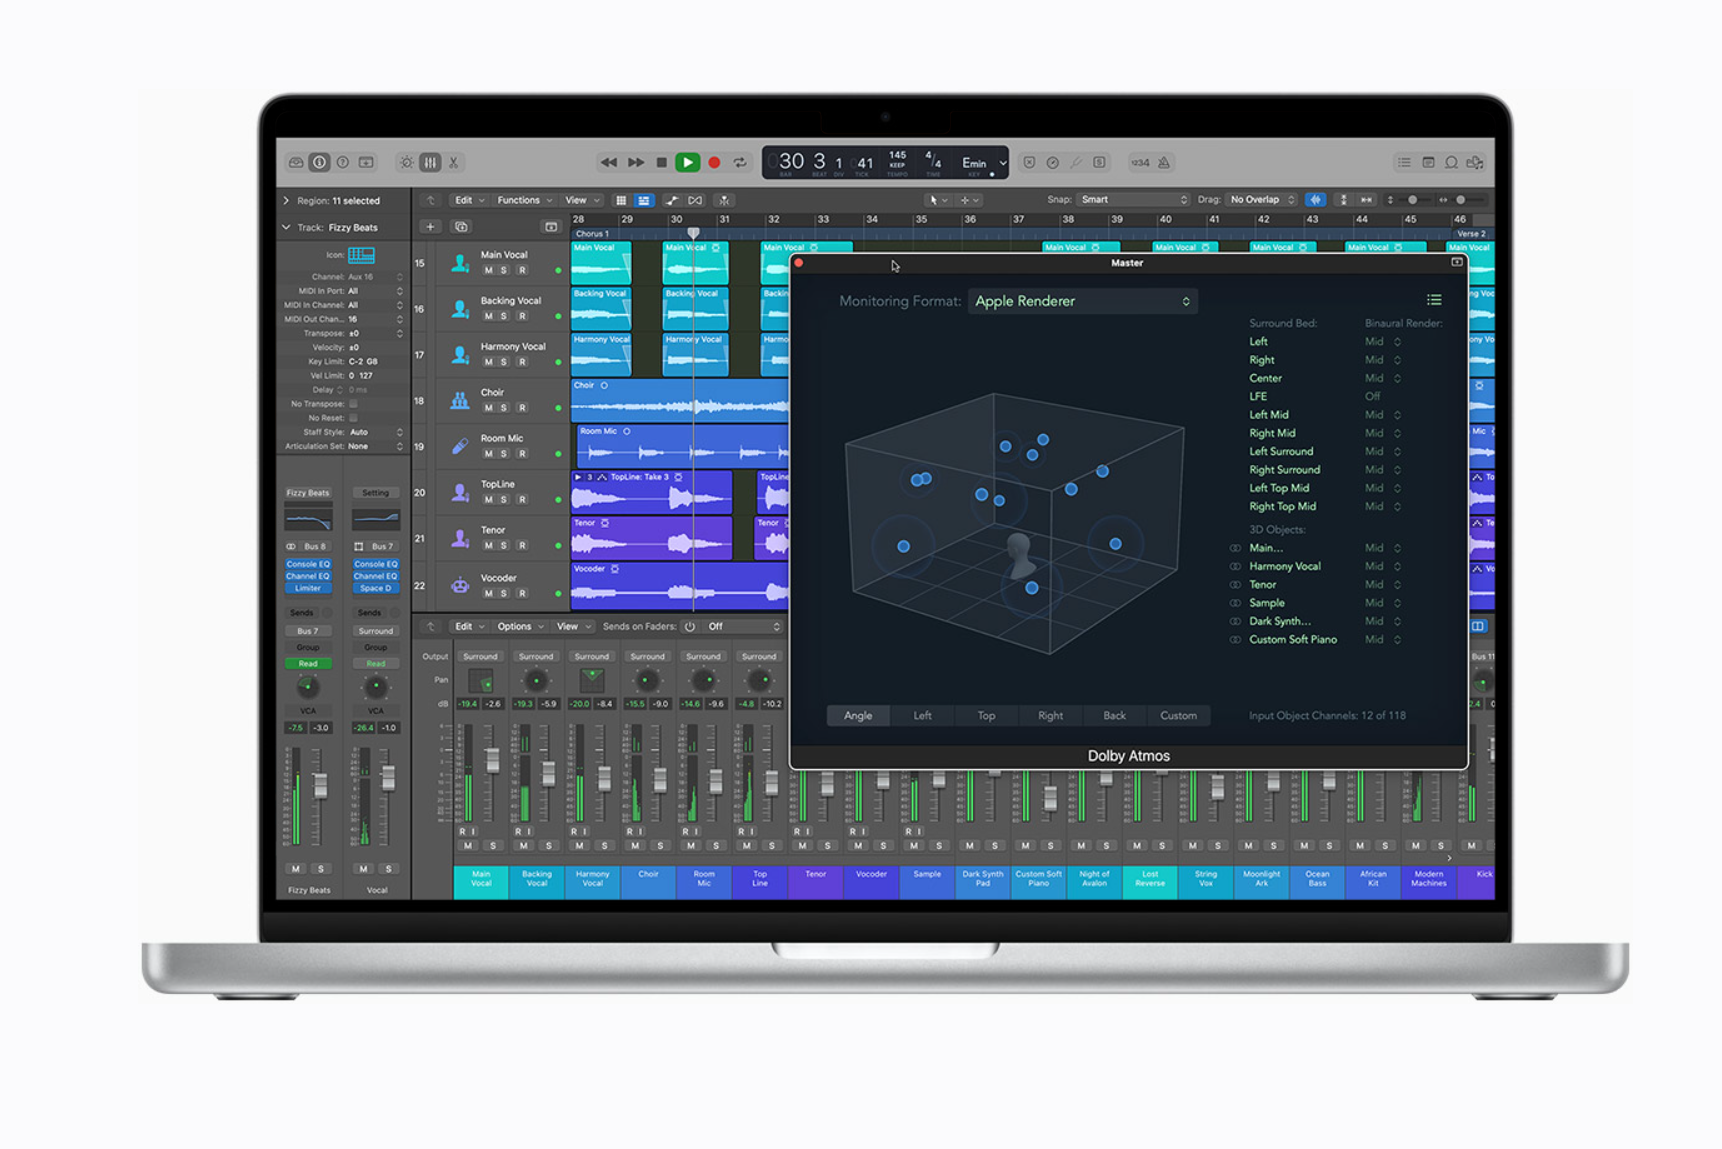Record-enable the Harmony Vocal track

click(521, 362)
